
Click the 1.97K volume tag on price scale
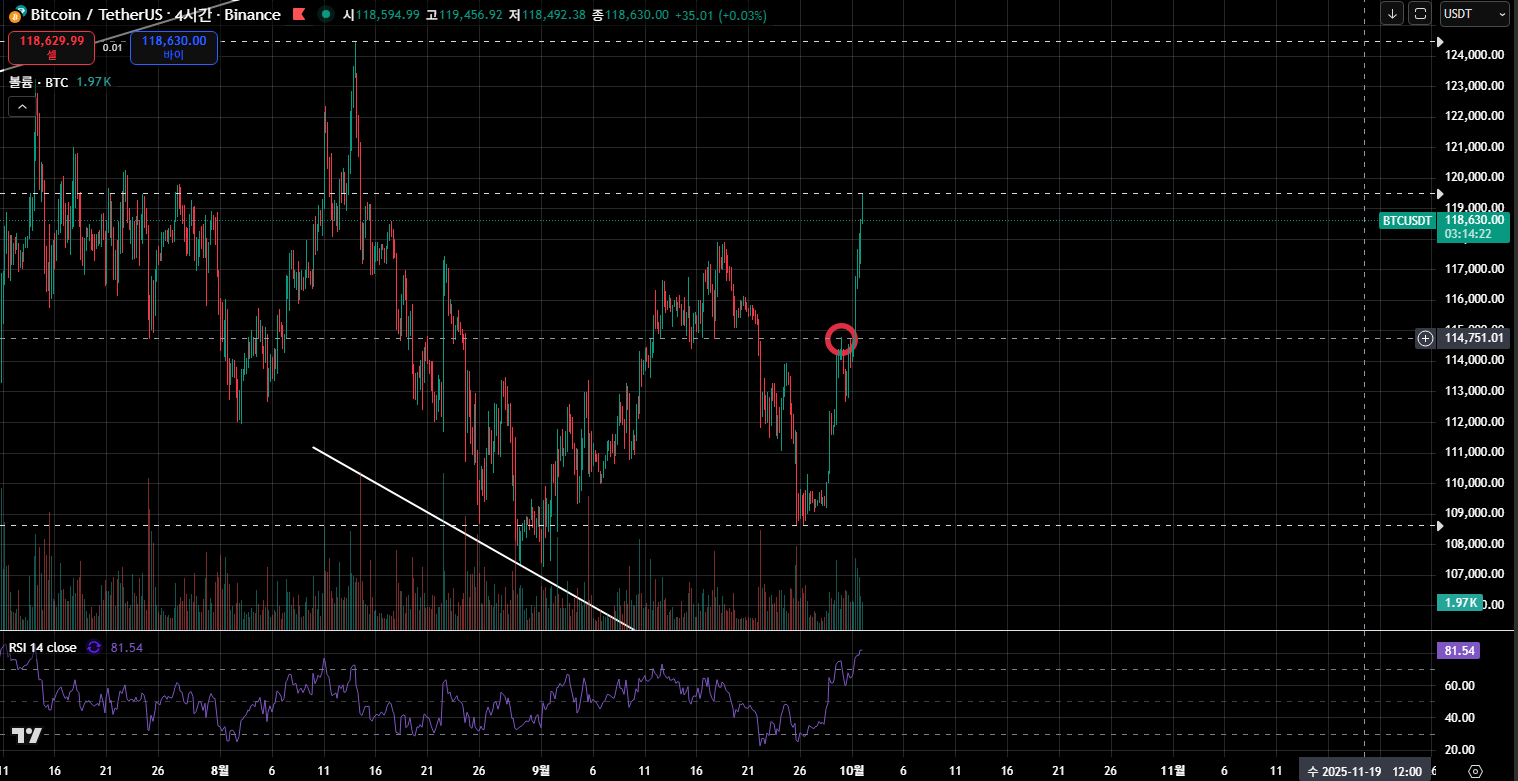pos(1460,602)
